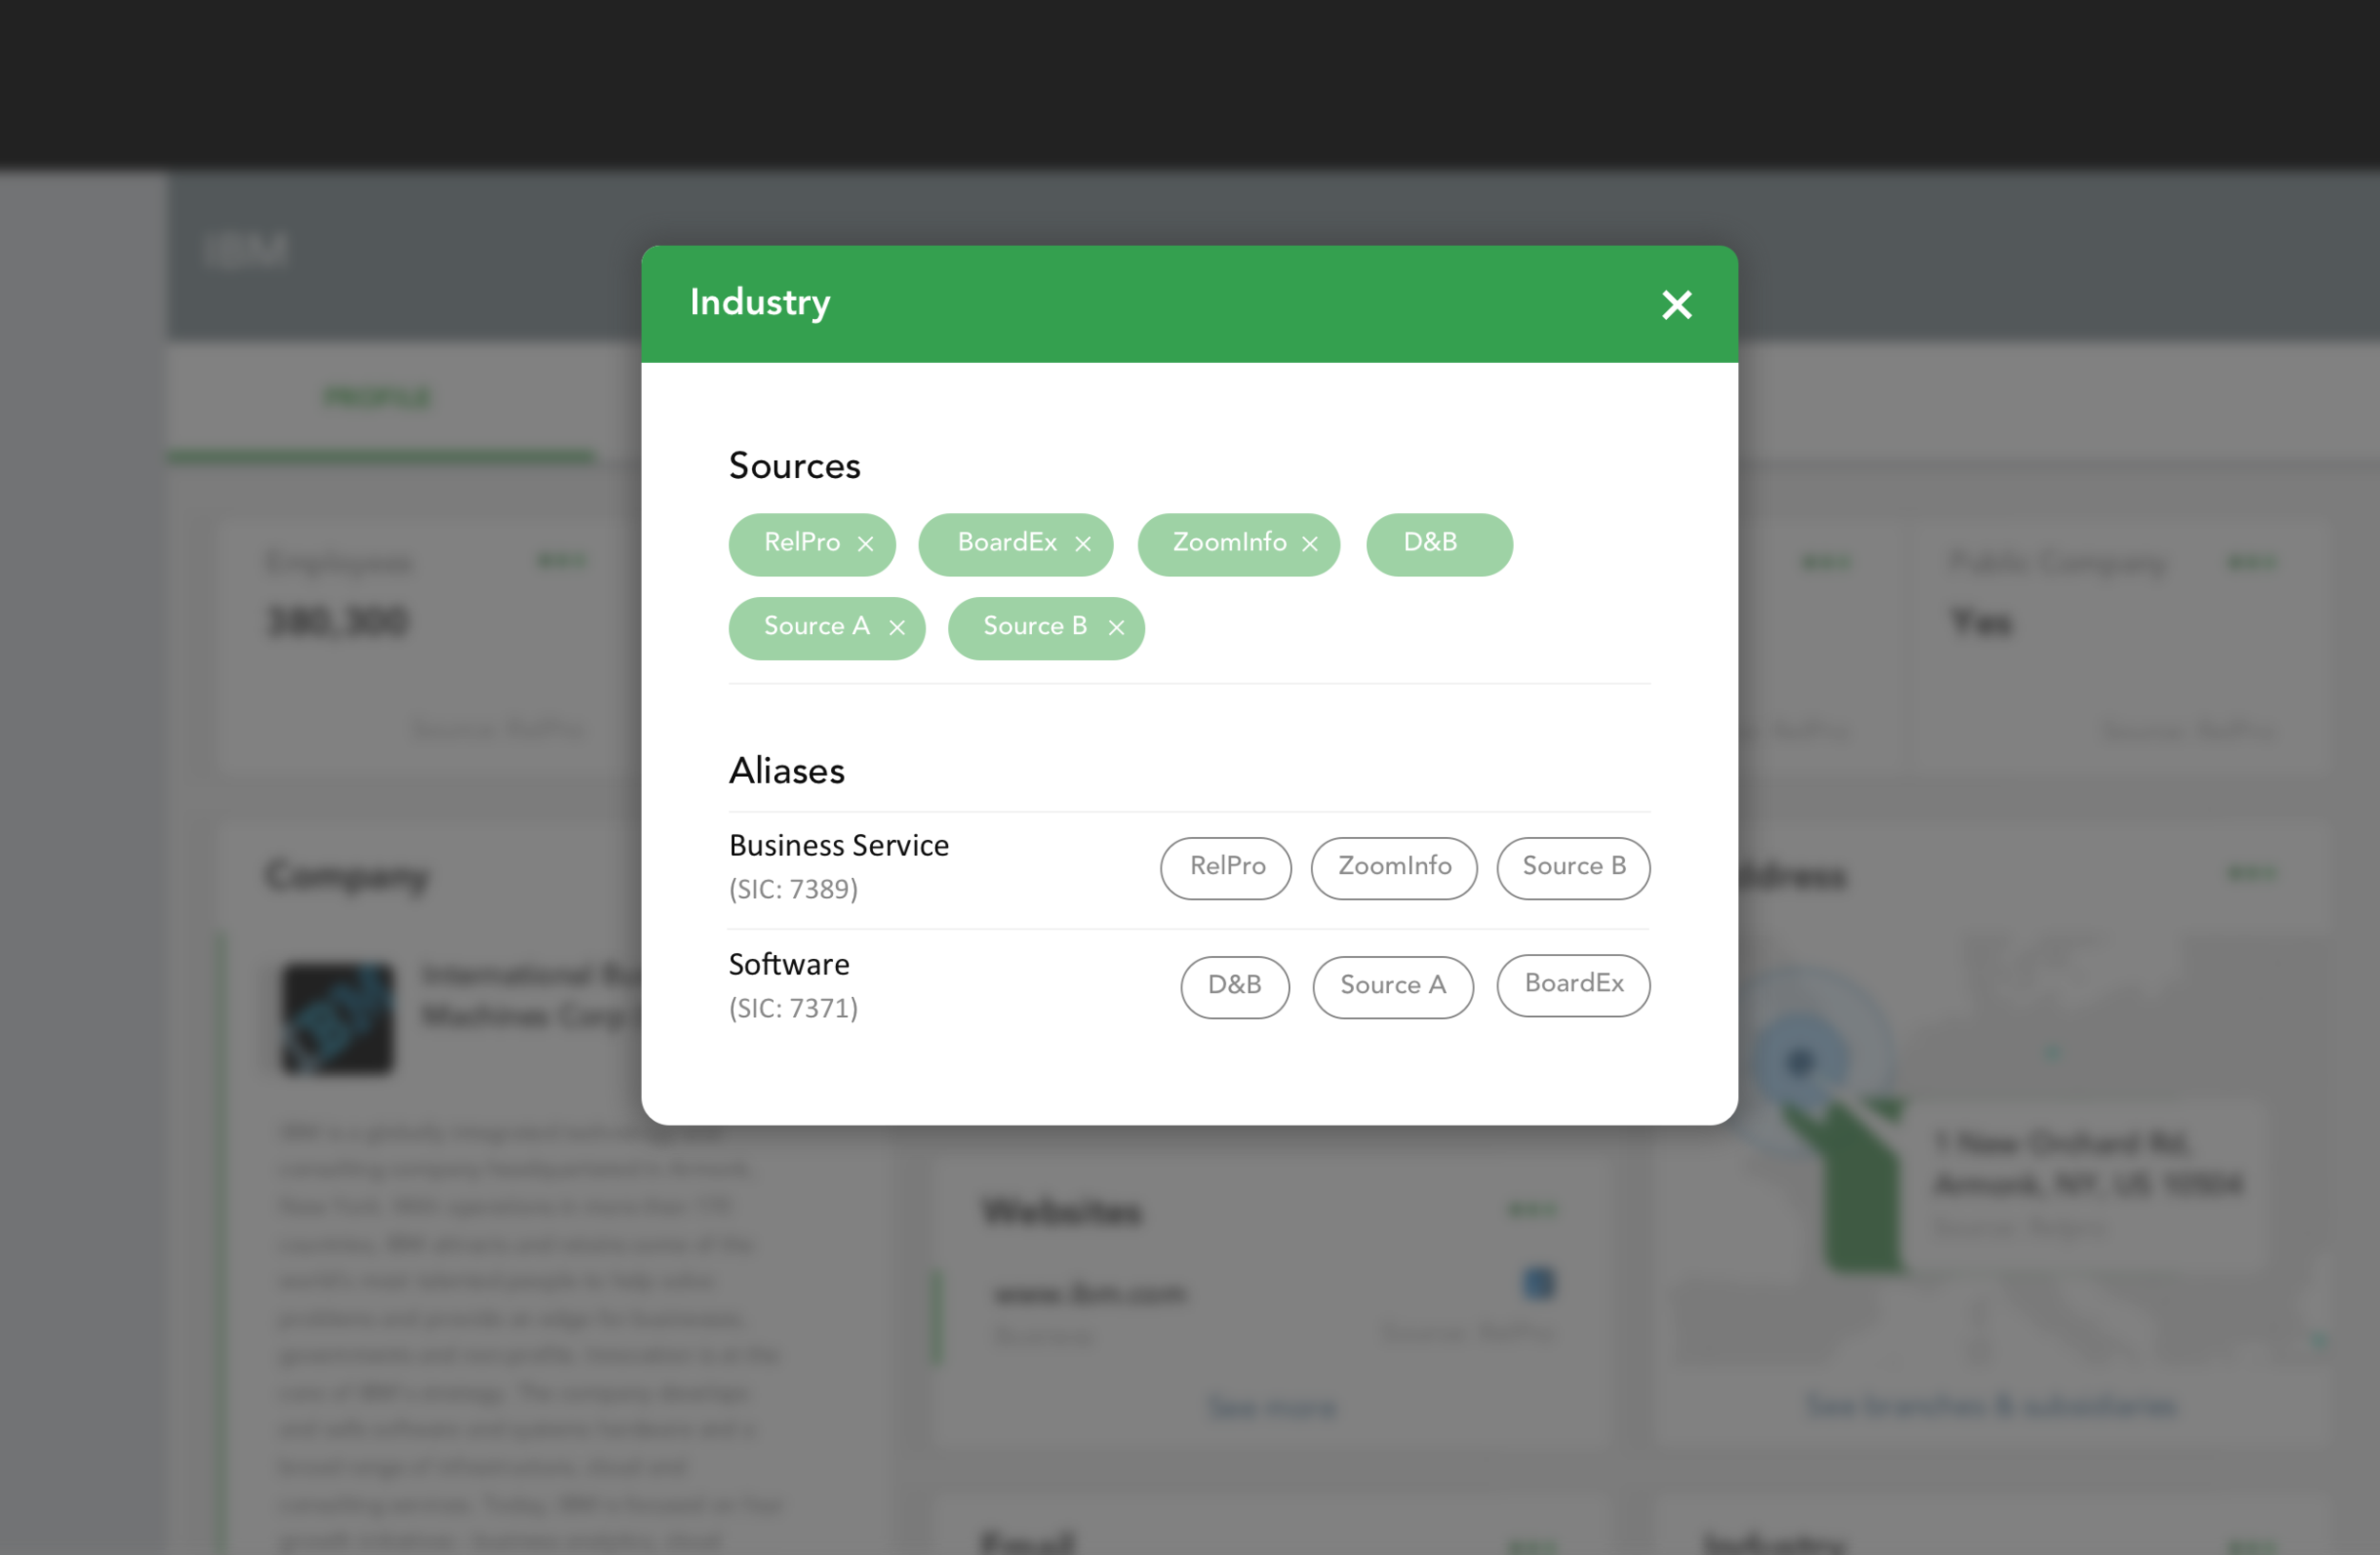Toggle RelPro for Business Service alias
Viewport: 2380px width, 1555px height.
pyautogui.click(x=1226, y=868)
